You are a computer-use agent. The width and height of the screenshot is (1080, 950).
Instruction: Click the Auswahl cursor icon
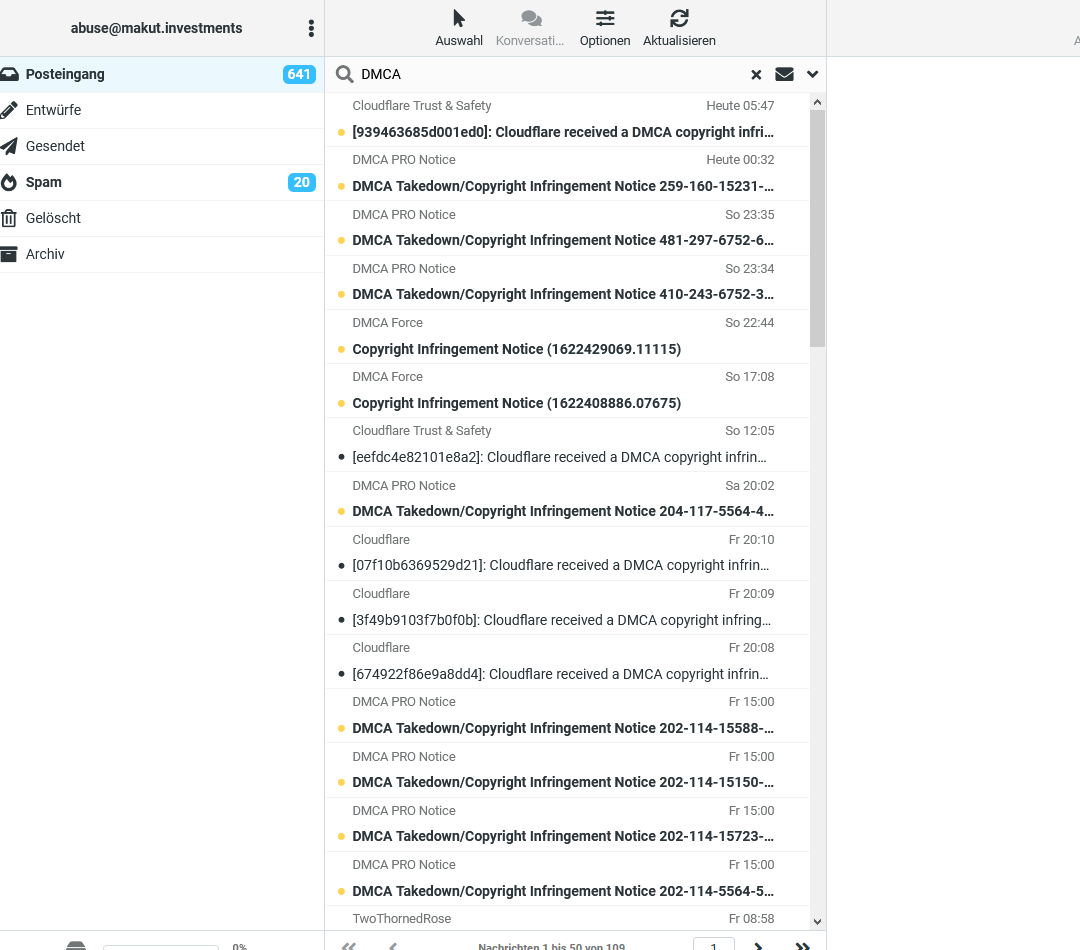[459, 19]
